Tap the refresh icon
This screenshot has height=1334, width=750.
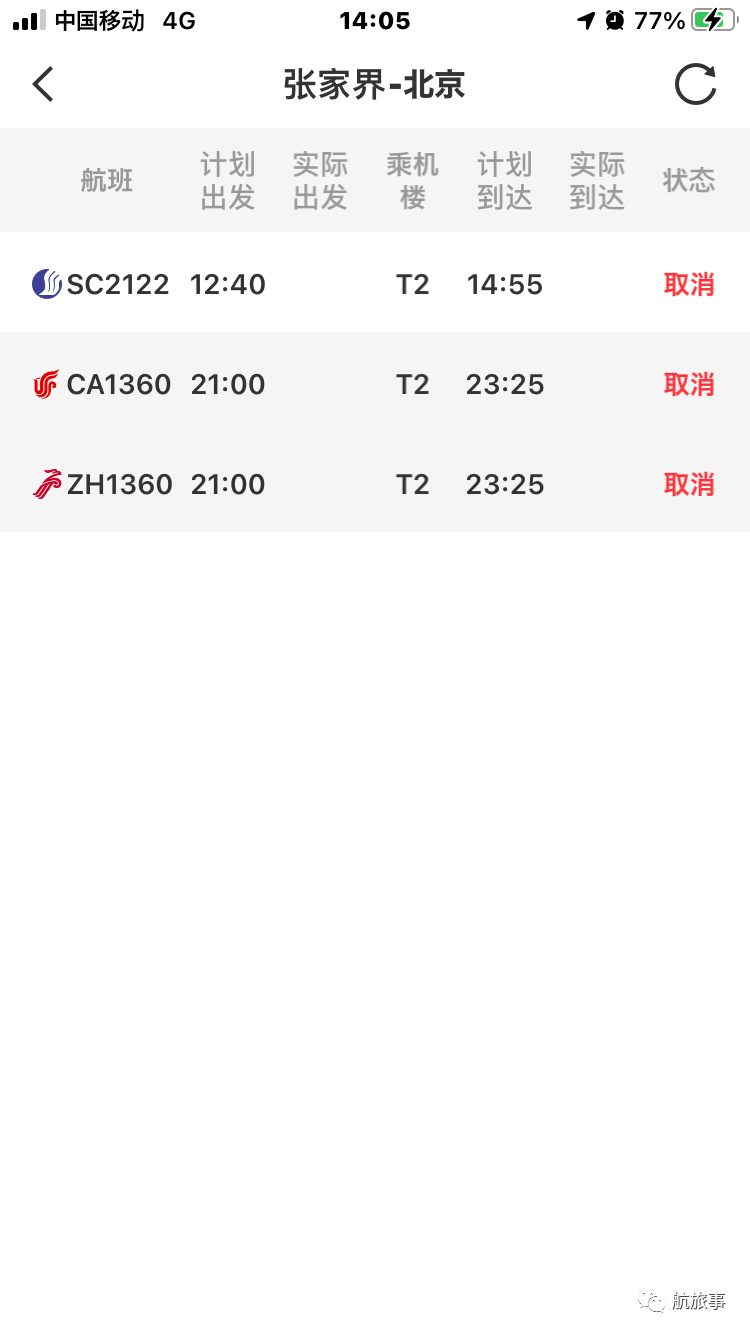pyautogui.click(x=695, y=85)
